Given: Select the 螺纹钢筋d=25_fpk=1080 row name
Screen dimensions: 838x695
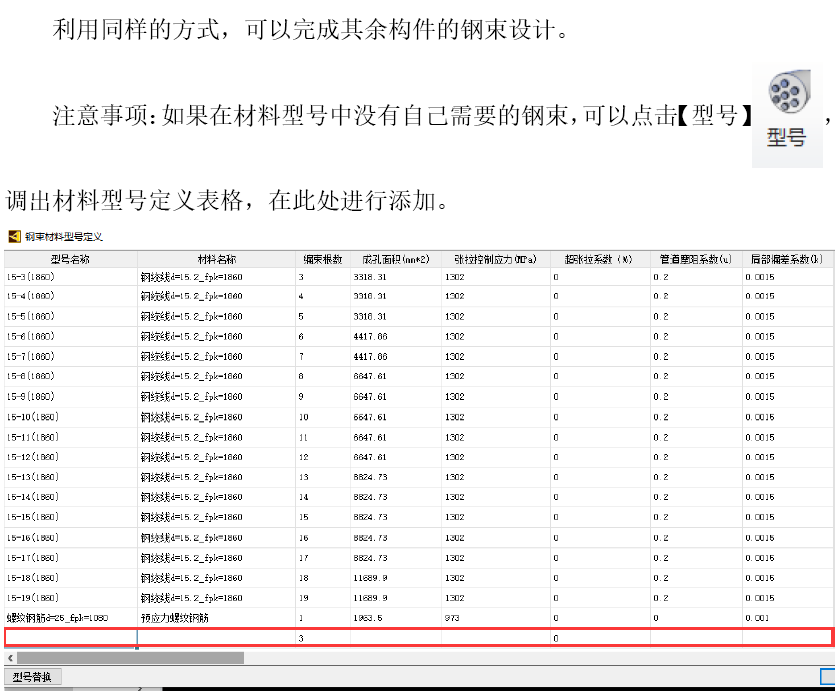Looking at the screenshot, I should [57, 618].
